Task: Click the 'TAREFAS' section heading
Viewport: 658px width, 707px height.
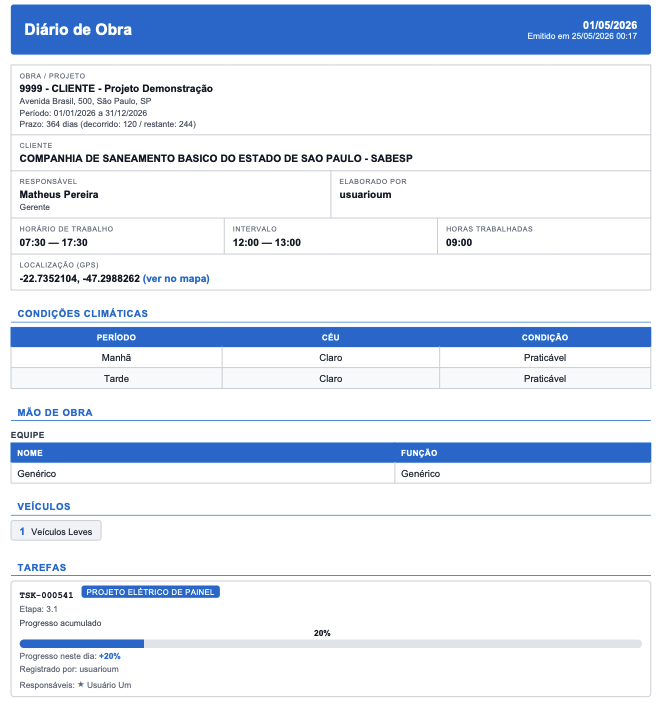Action: [41, 567]
